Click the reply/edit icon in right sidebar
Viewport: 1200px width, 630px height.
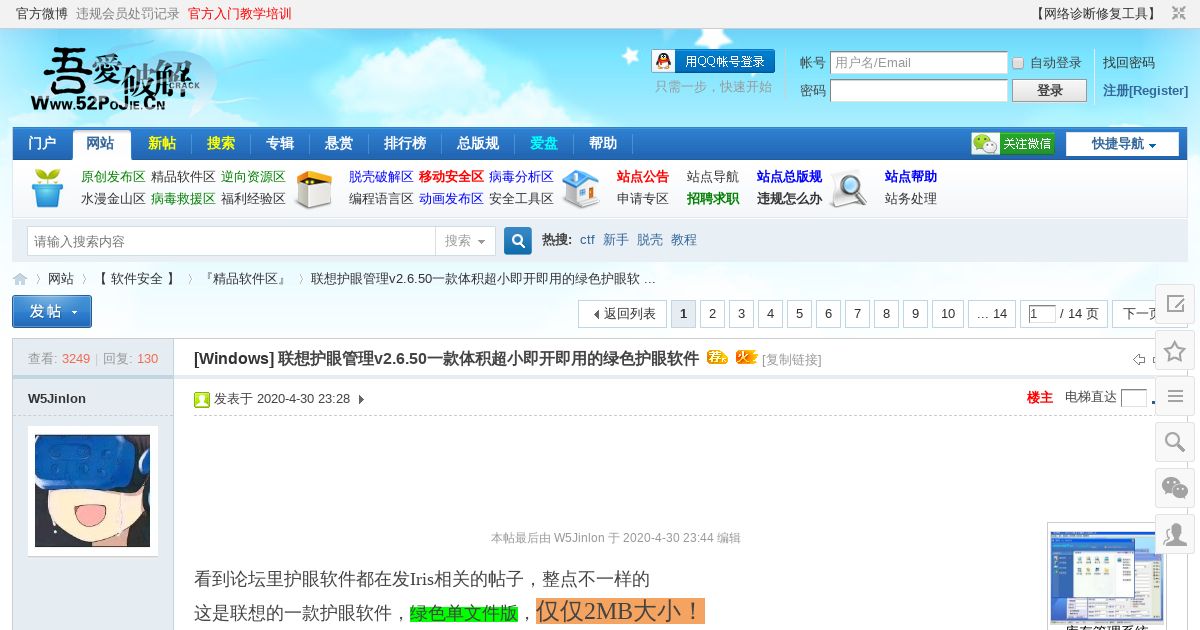click(x=1175, y=304)
